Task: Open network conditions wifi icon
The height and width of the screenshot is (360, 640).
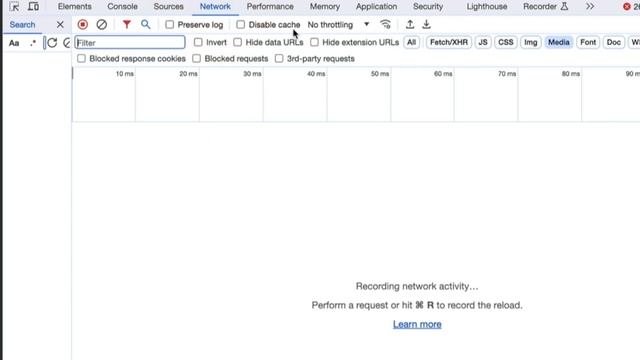Action: tap(385, 24)
